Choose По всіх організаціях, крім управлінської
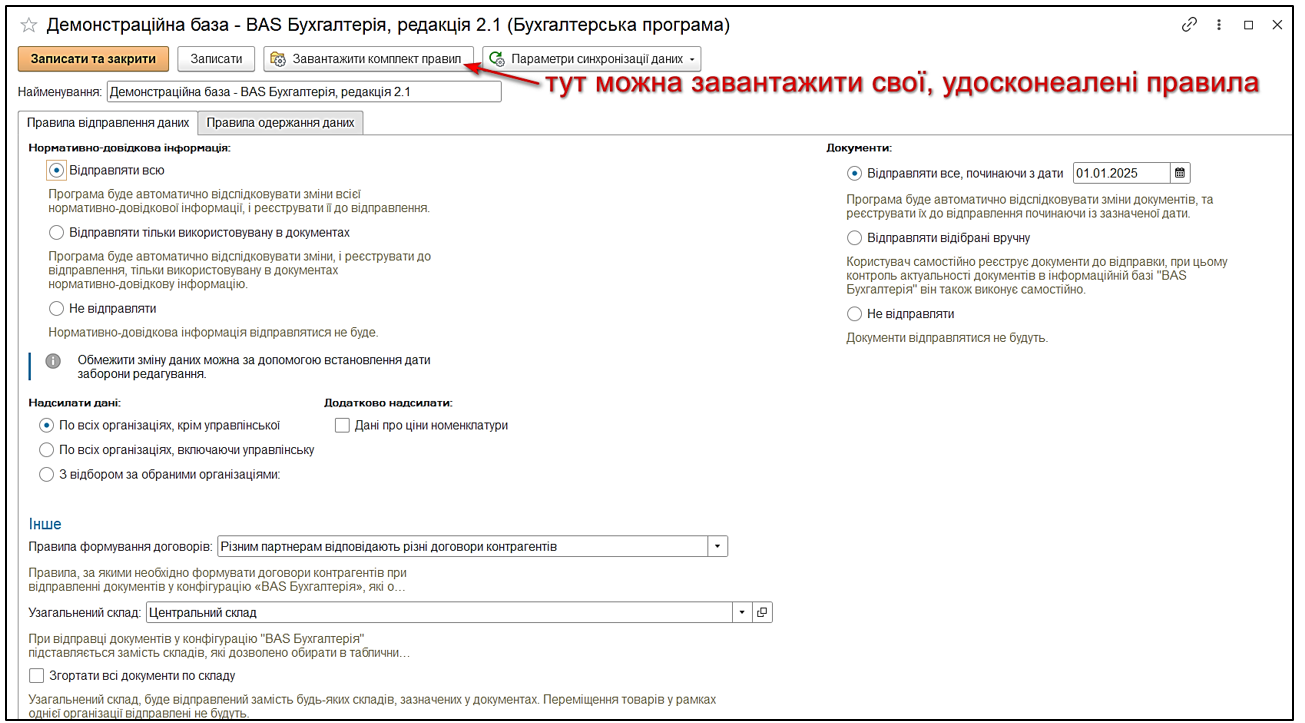This screenshot has height=723, width=1305. 46,425
